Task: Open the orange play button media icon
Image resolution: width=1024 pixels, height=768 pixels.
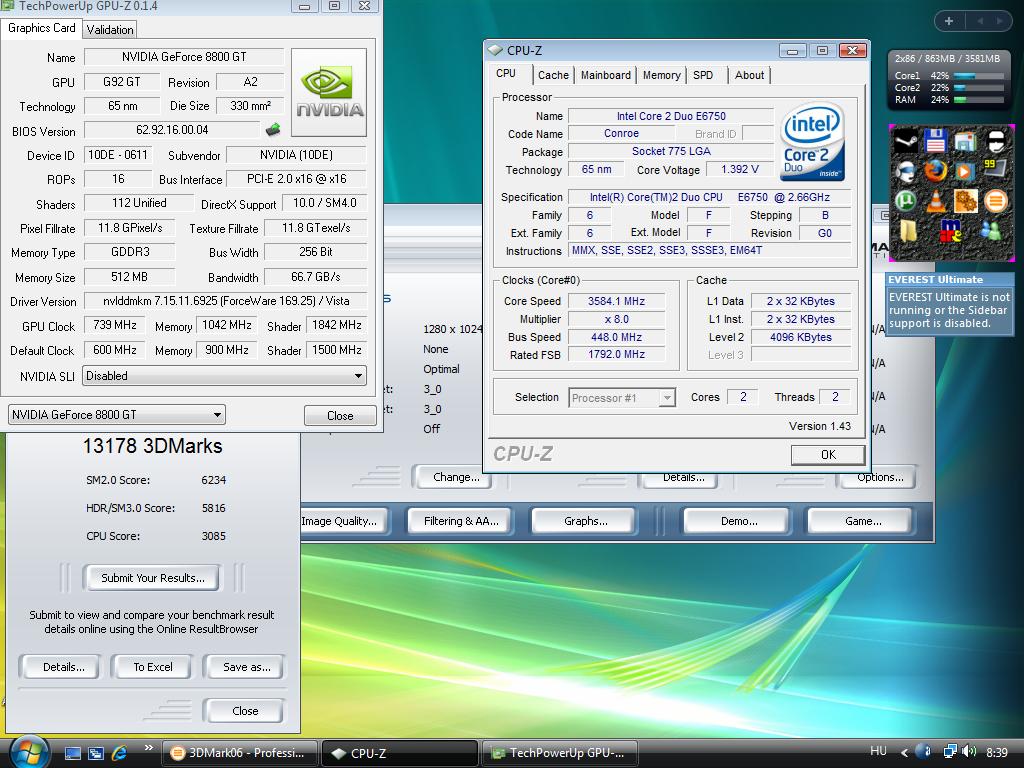Action: [965, 171]
